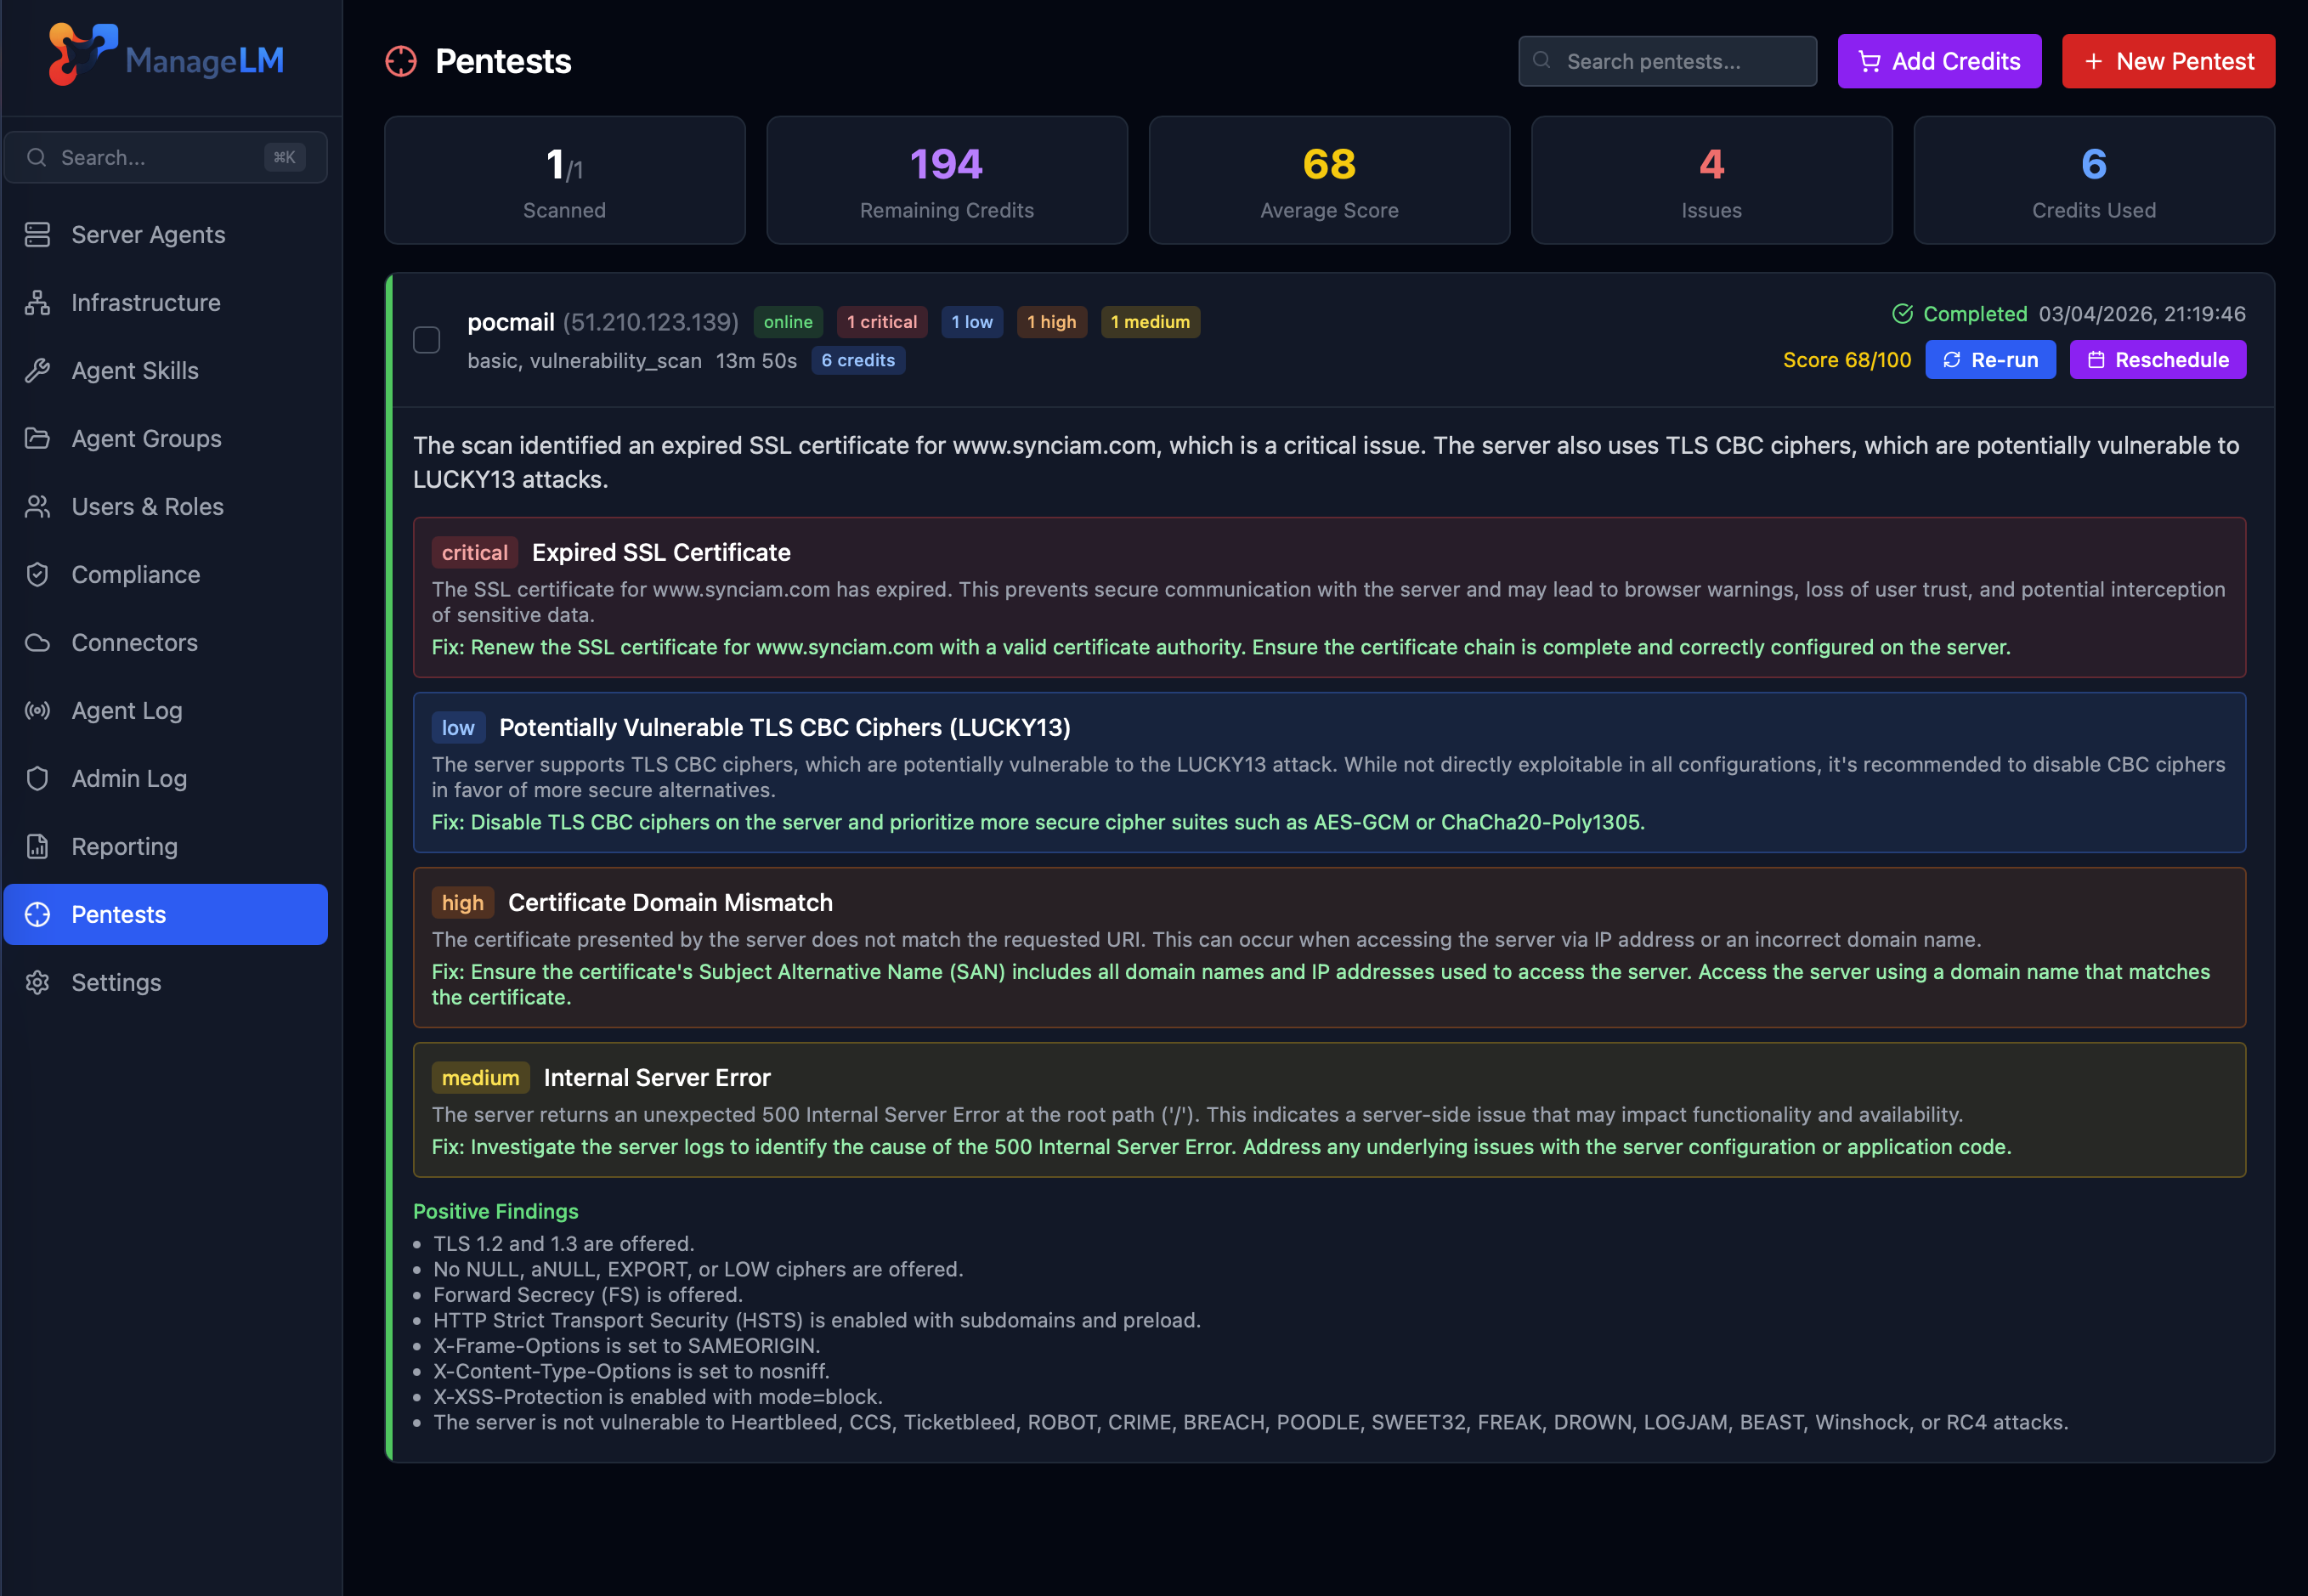Click the Agent Skills wrench icon
This screenshot has height=1596, width=2308.
(x=37, y=370)
